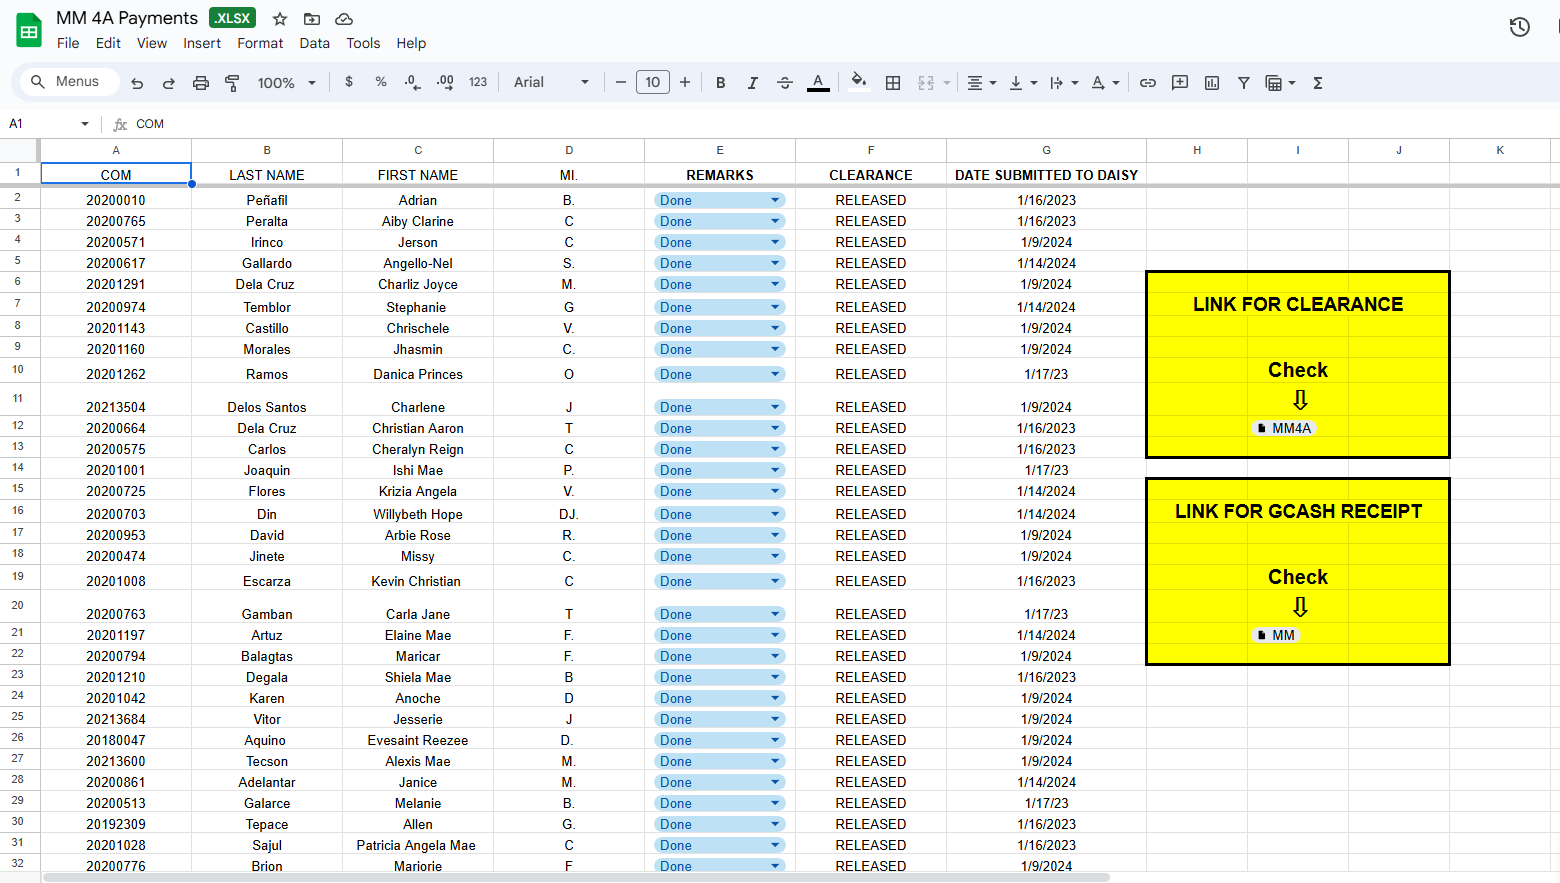Open the Data menu

(314, 43)
